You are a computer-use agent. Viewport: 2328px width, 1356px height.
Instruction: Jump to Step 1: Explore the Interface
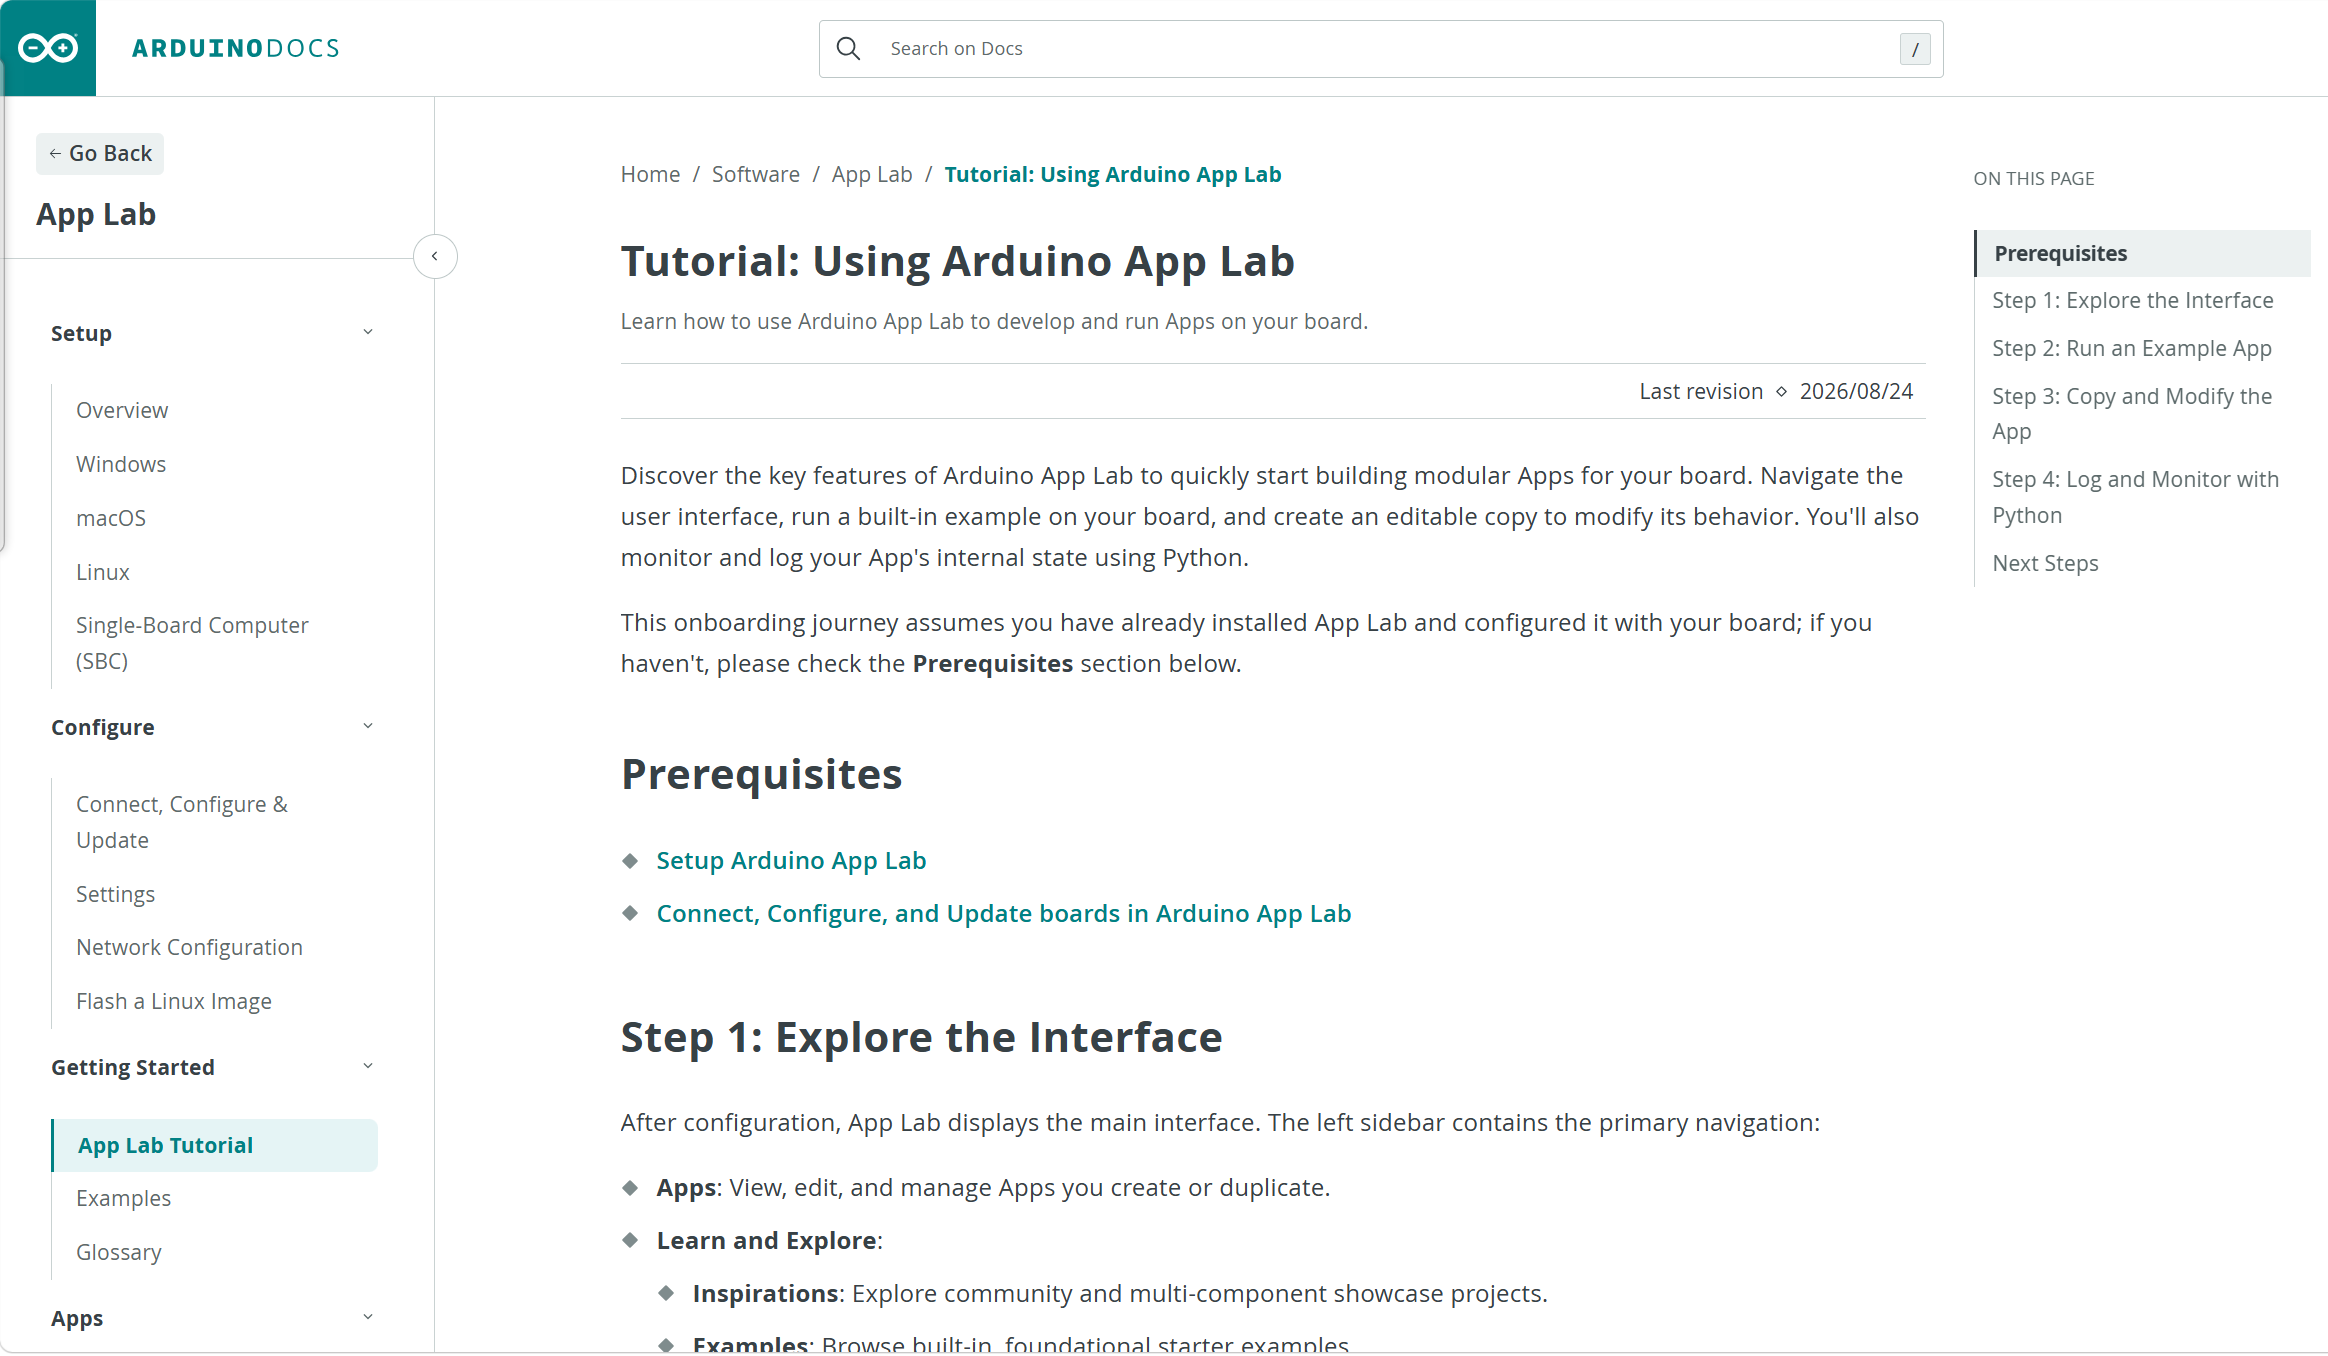pyautogui.click(x=2133, y=301)
